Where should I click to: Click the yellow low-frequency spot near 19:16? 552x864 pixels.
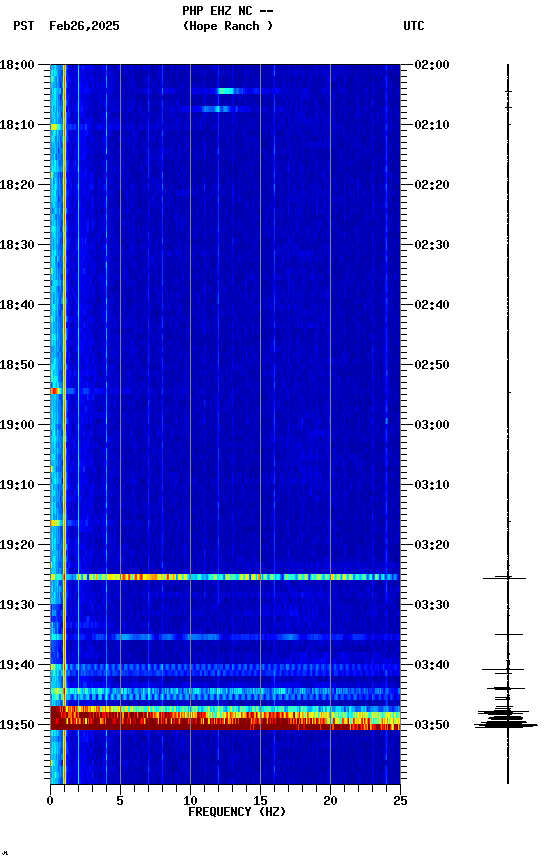55,523
